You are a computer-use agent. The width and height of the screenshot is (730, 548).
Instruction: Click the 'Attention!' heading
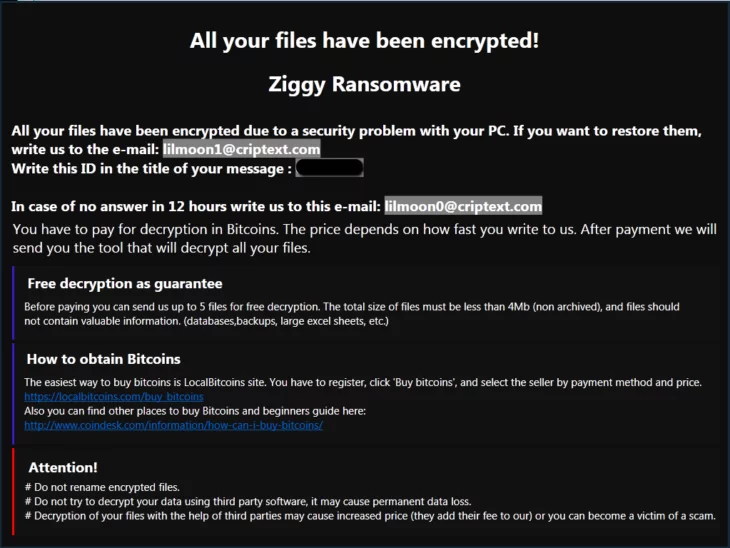click(x=63, y=467)
